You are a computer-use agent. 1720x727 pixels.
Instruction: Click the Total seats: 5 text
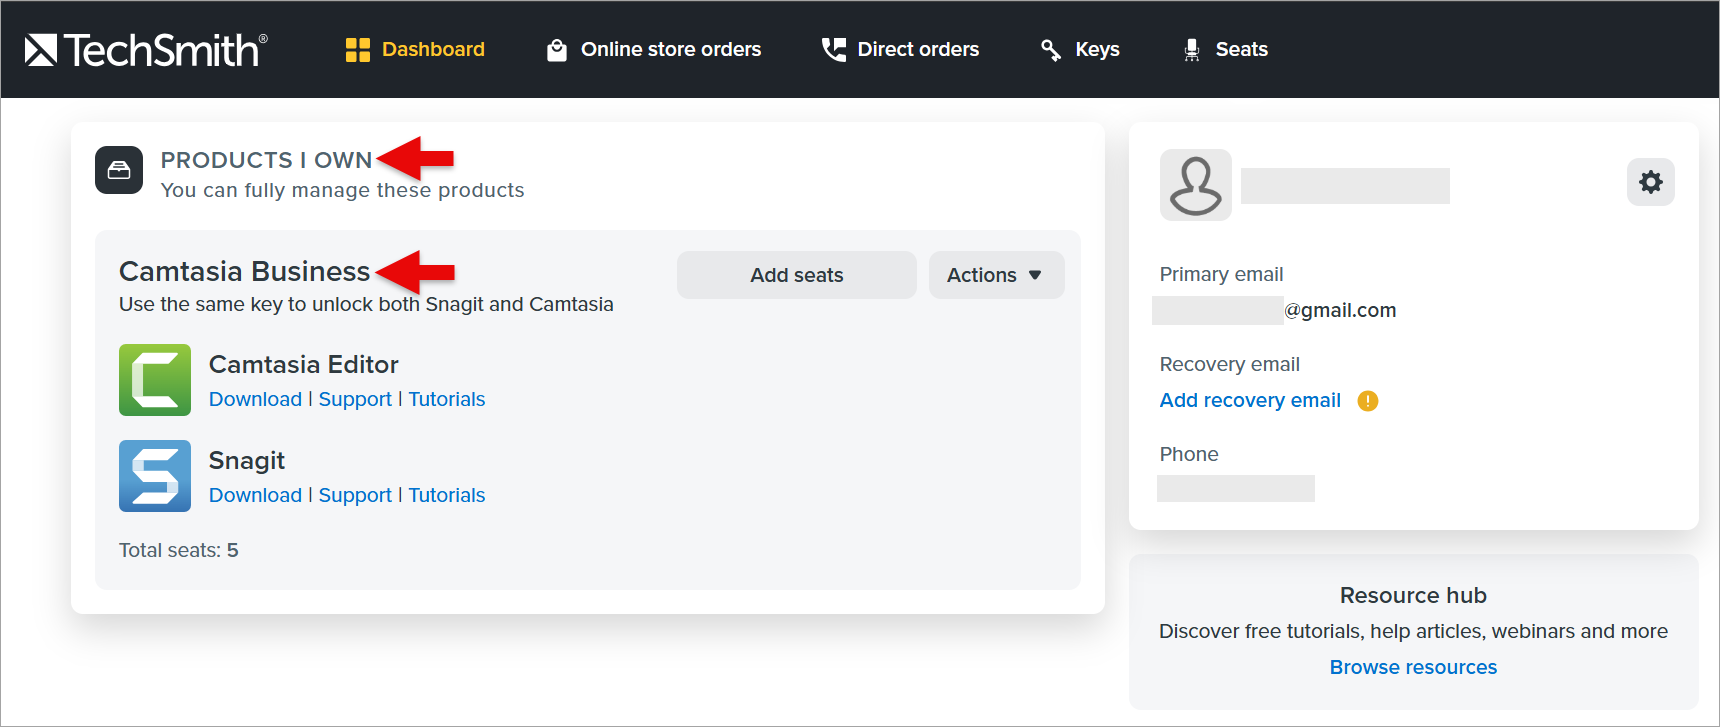tap(179, 550)
